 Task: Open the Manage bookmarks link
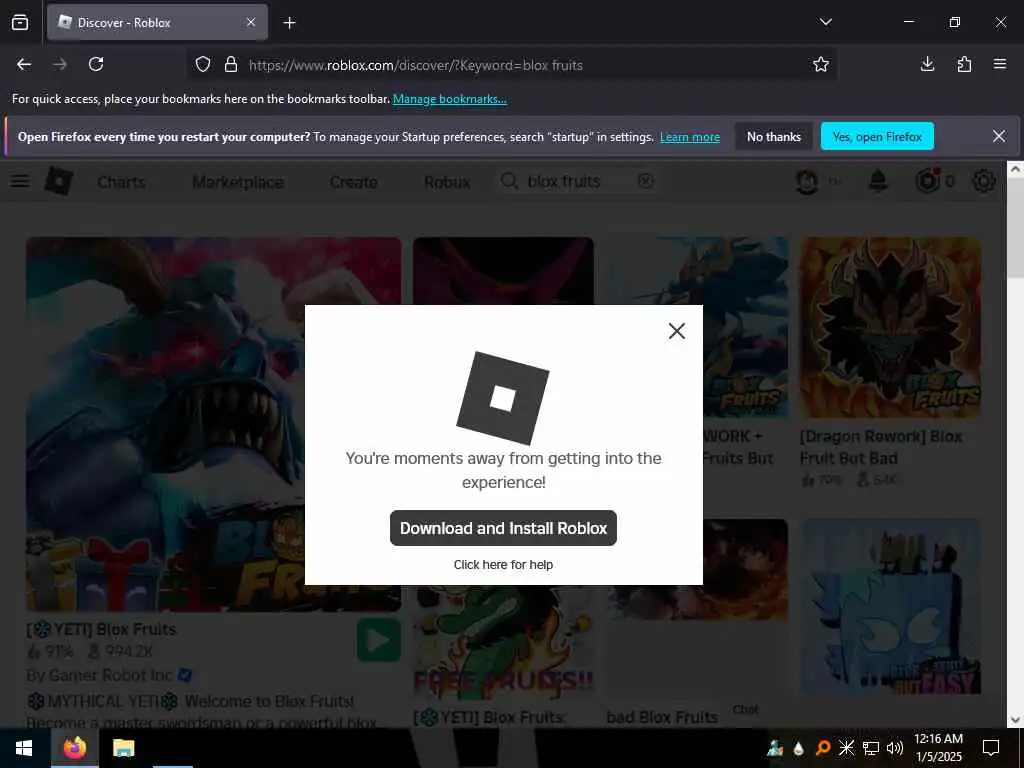[449, 99]
